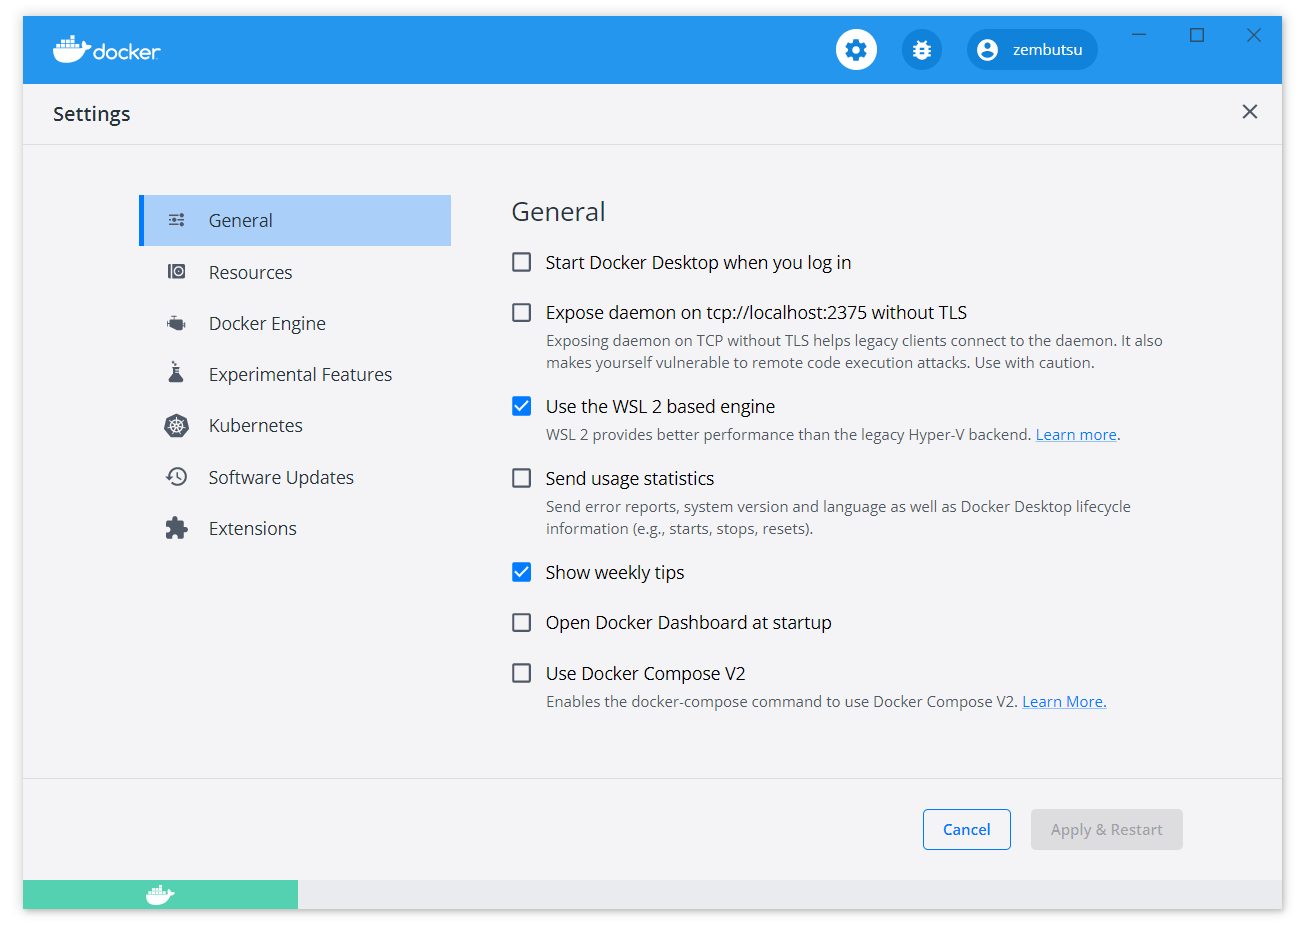Click the Apply & Restart button
Viewport: 1310px width, 932px height.
click(x=1107, y=829)
